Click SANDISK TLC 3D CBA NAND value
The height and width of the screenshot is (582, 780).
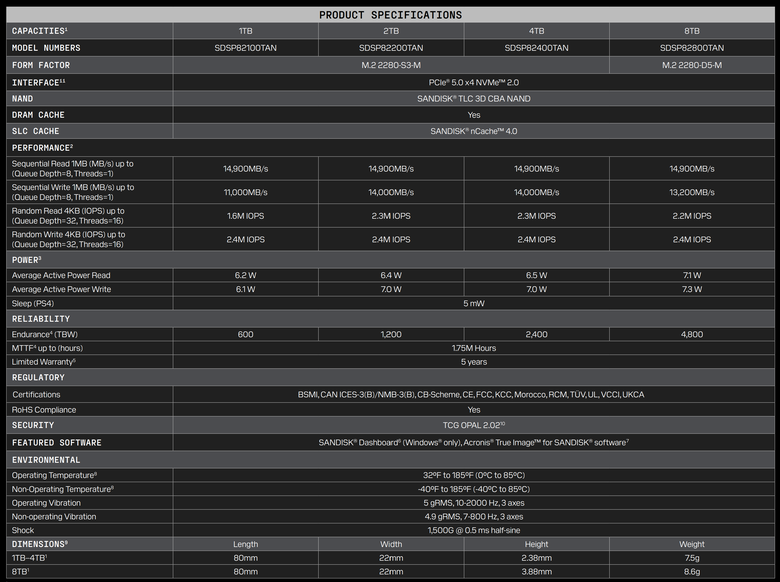[x=474, y=98]
